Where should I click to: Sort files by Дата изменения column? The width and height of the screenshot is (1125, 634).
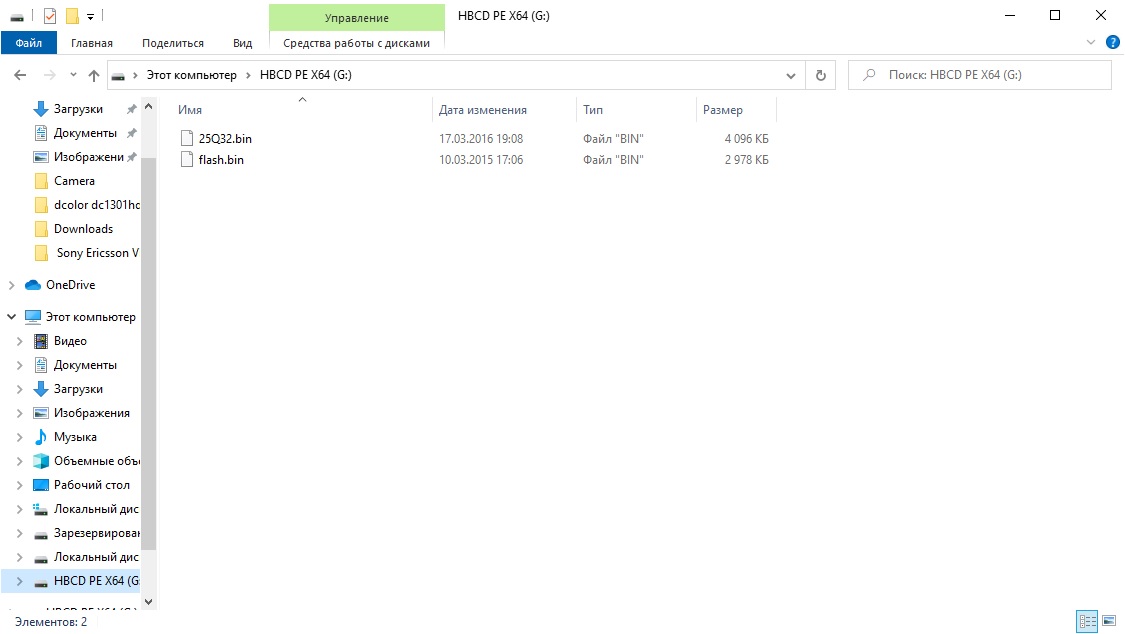483,110
